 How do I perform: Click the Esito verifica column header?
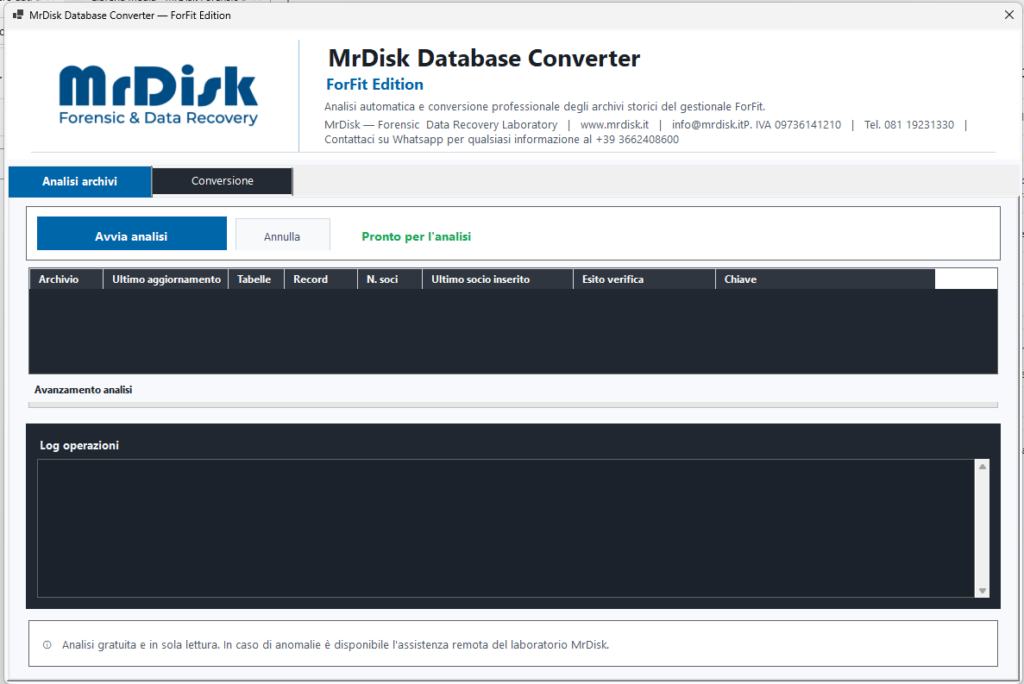644,279
